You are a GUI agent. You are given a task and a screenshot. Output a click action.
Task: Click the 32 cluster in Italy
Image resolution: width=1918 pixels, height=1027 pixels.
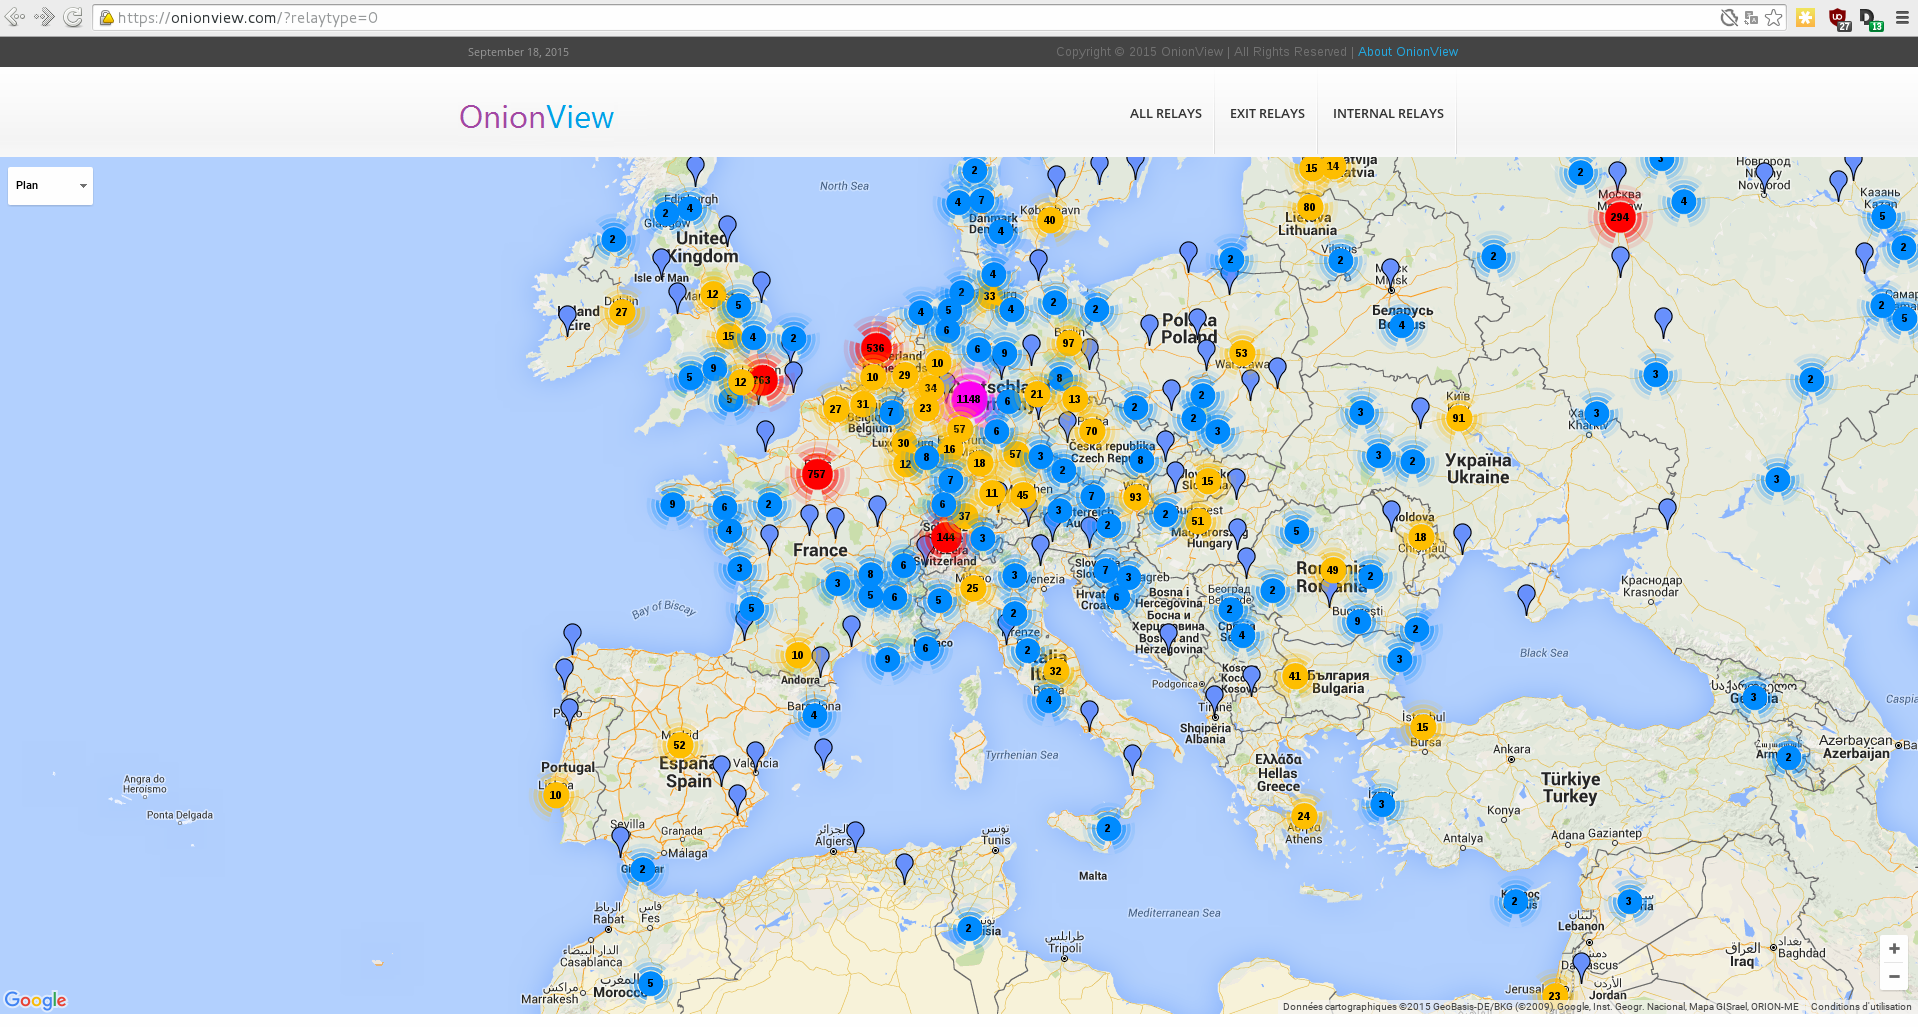[1055, 671]
